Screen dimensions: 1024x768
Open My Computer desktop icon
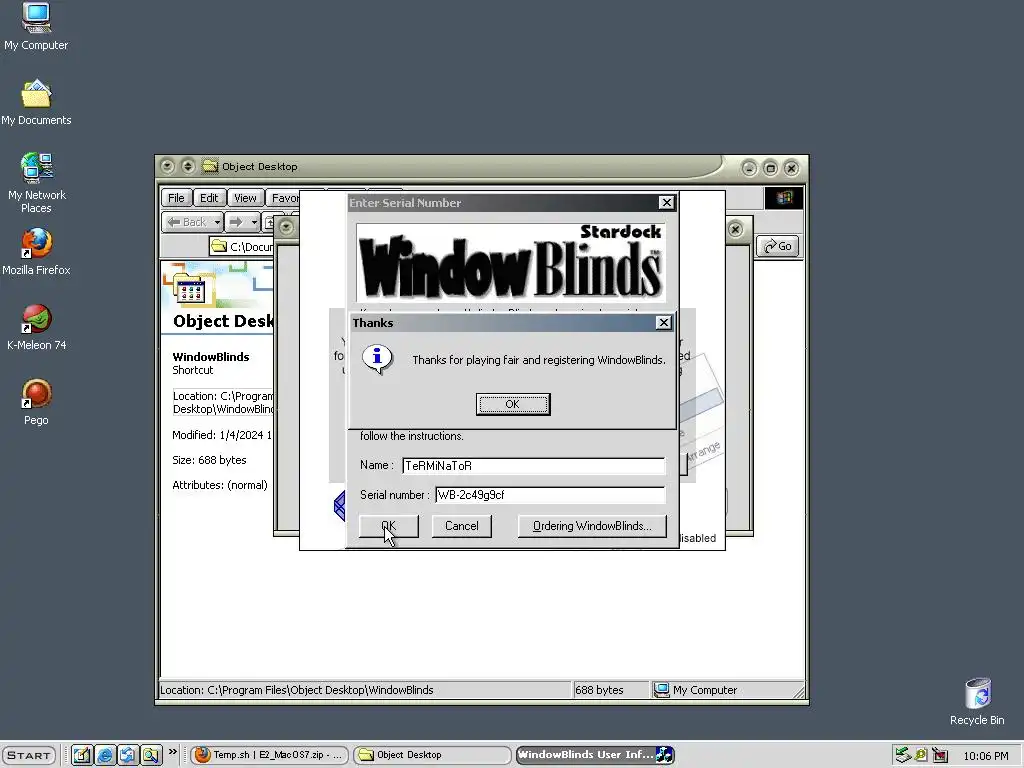(x=36, y=26)
